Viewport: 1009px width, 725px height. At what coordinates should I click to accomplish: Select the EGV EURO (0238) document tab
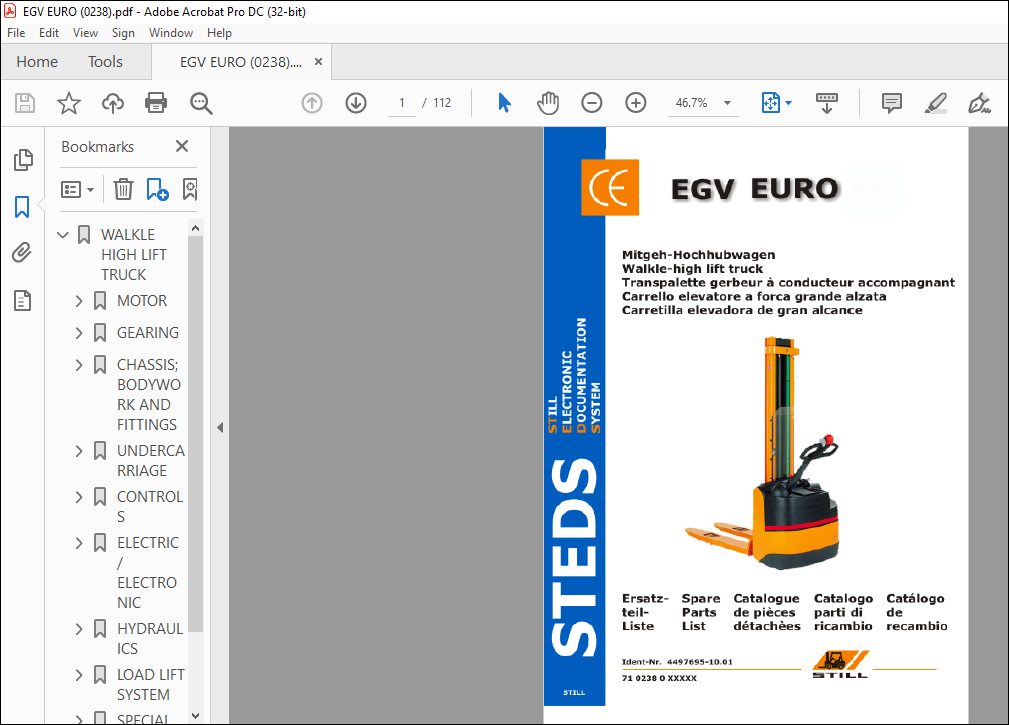tap(241, 62)
